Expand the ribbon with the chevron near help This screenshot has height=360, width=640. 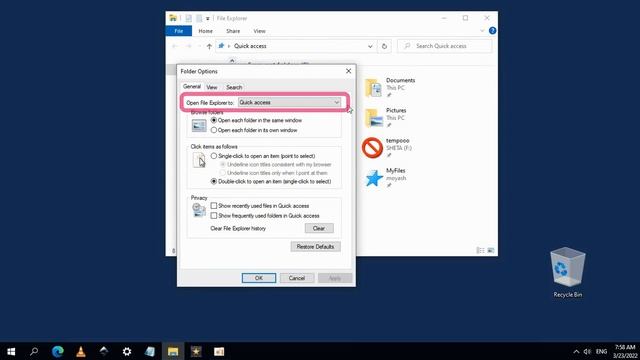(x=482, y=31)
